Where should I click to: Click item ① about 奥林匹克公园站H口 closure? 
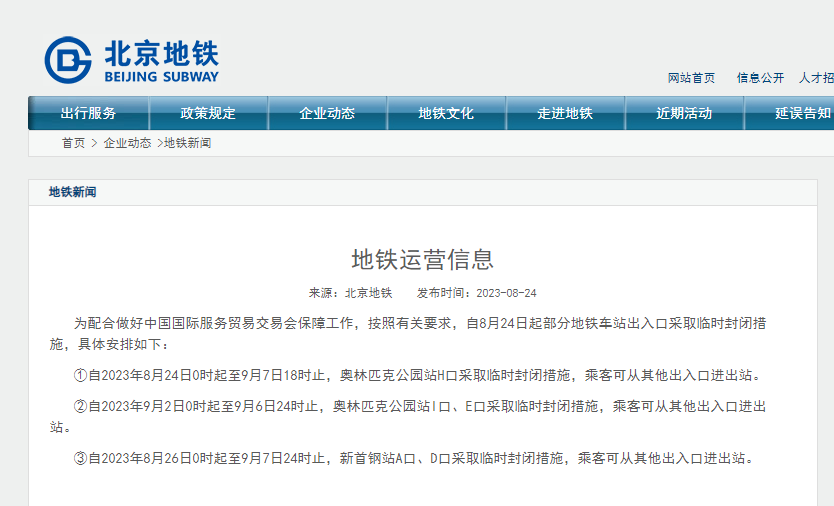click(x=418, y=376)
